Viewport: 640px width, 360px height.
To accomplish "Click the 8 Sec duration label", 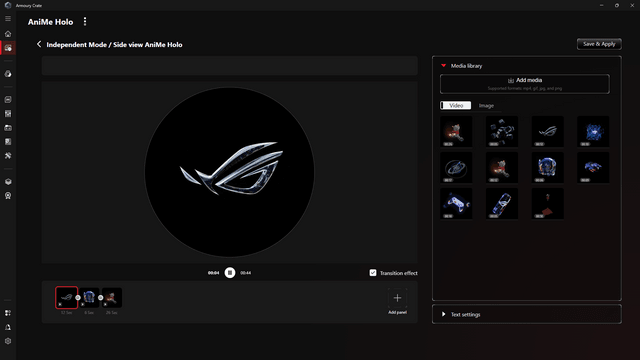I will point(89,313).
